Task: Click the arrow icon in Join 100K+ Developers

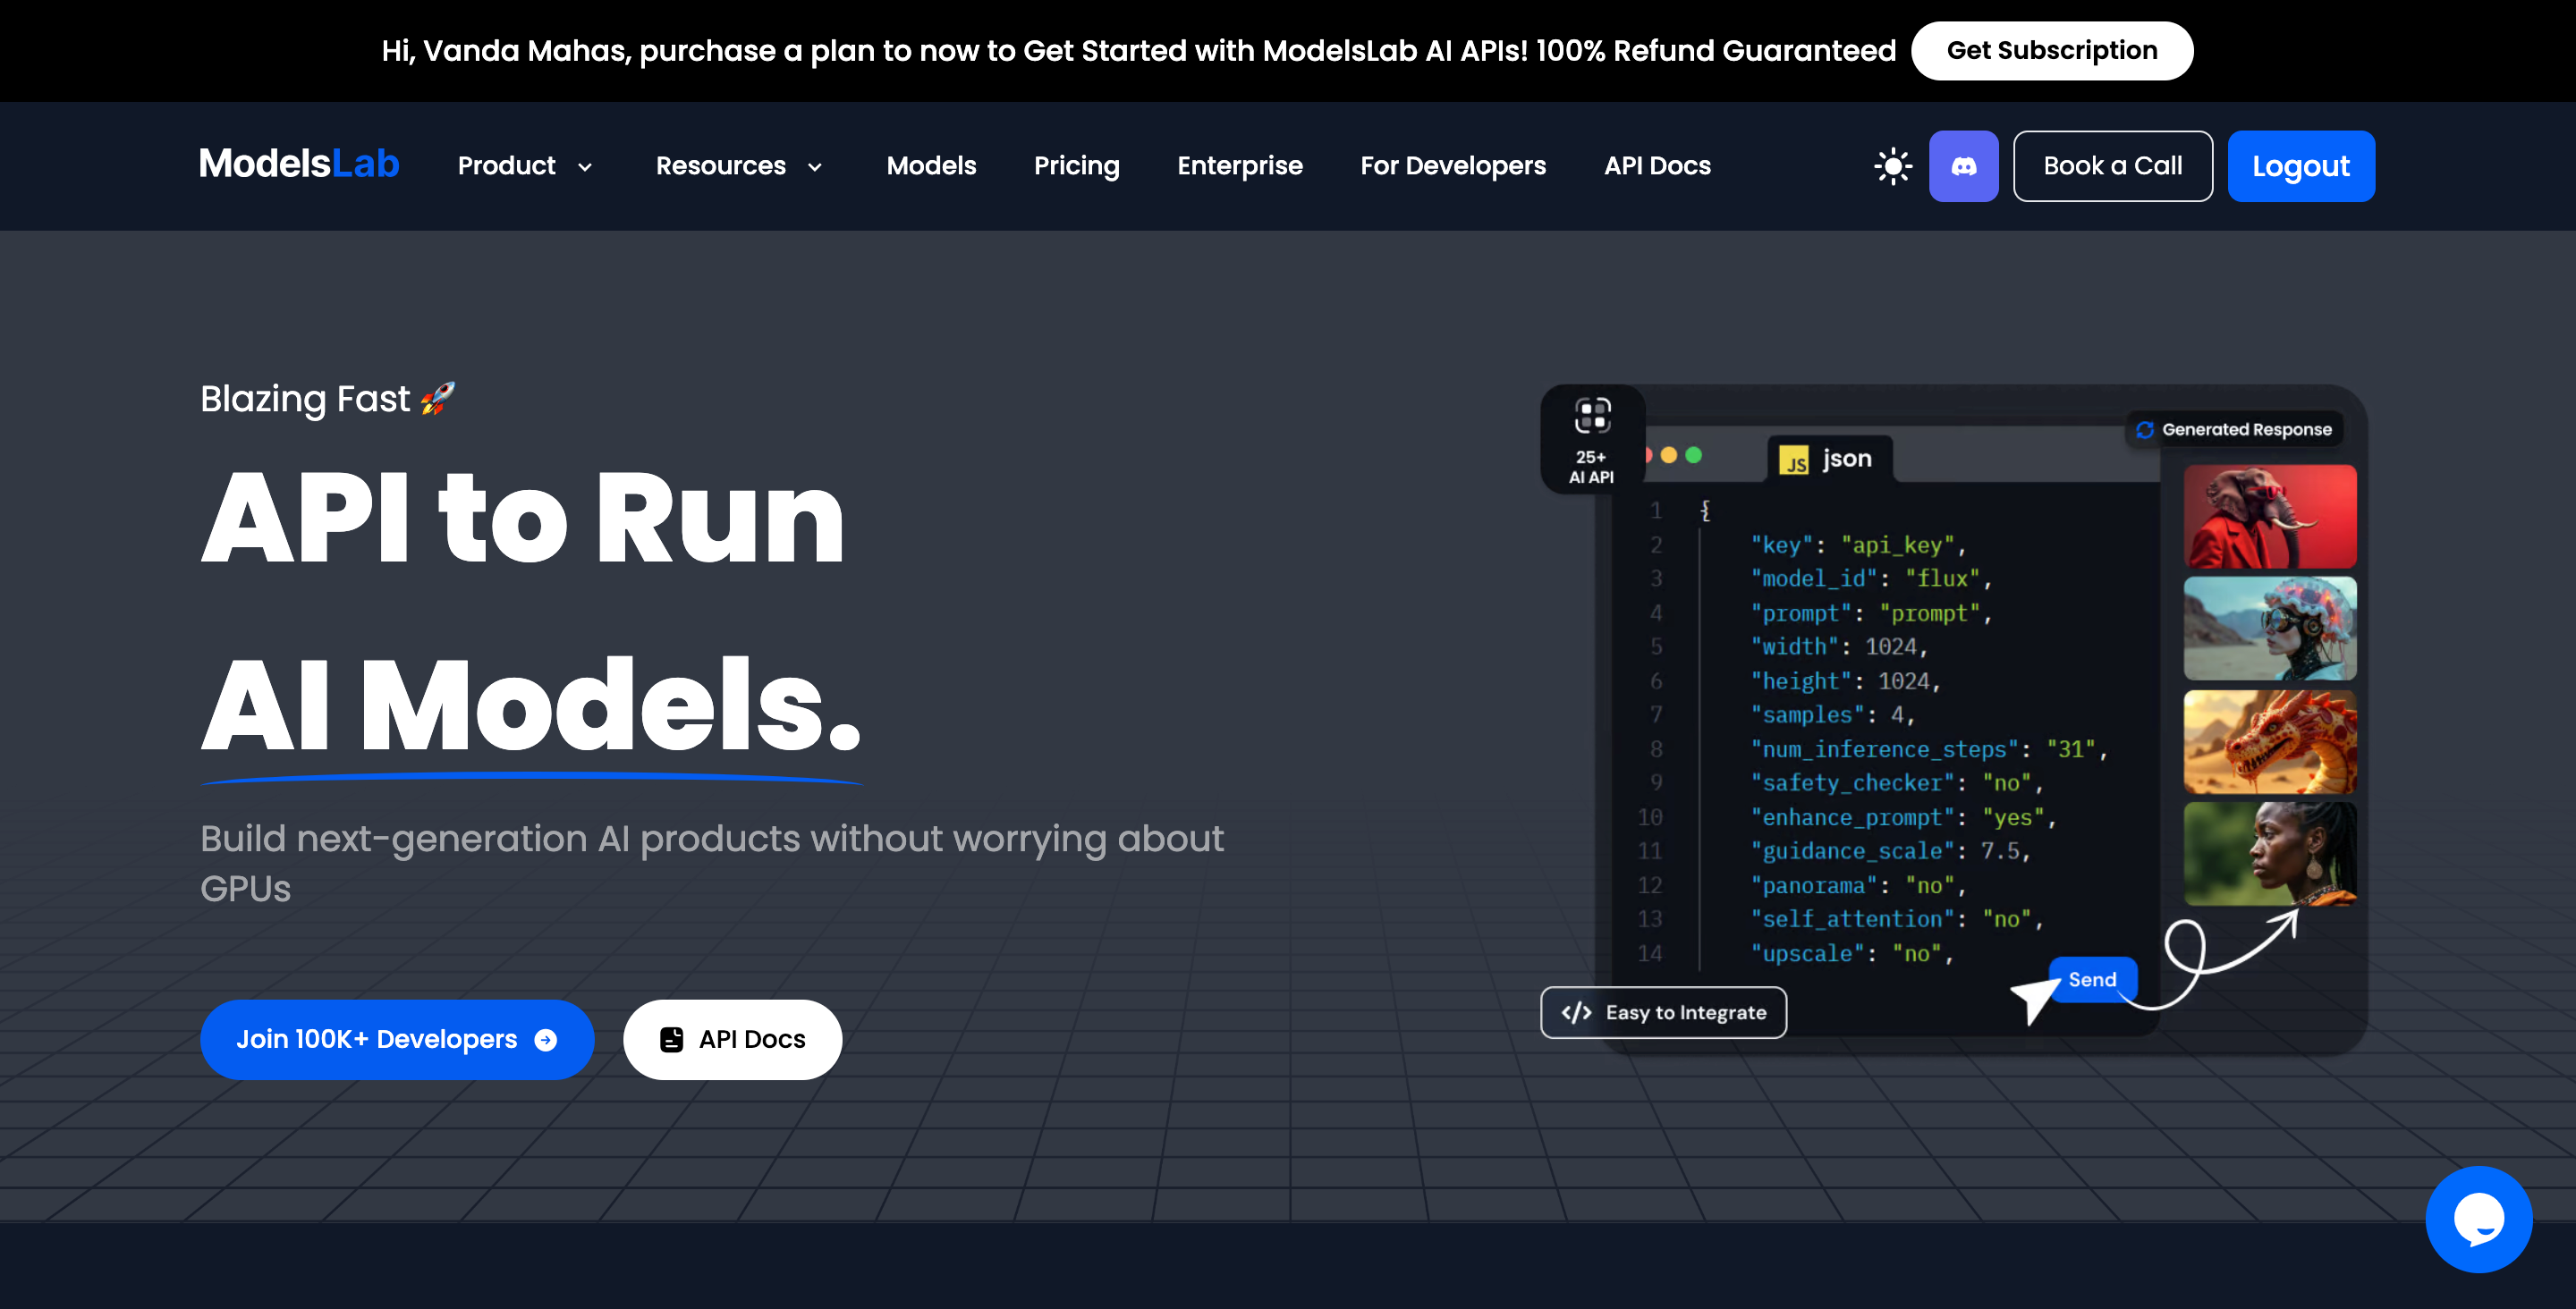Action: 546,1040
